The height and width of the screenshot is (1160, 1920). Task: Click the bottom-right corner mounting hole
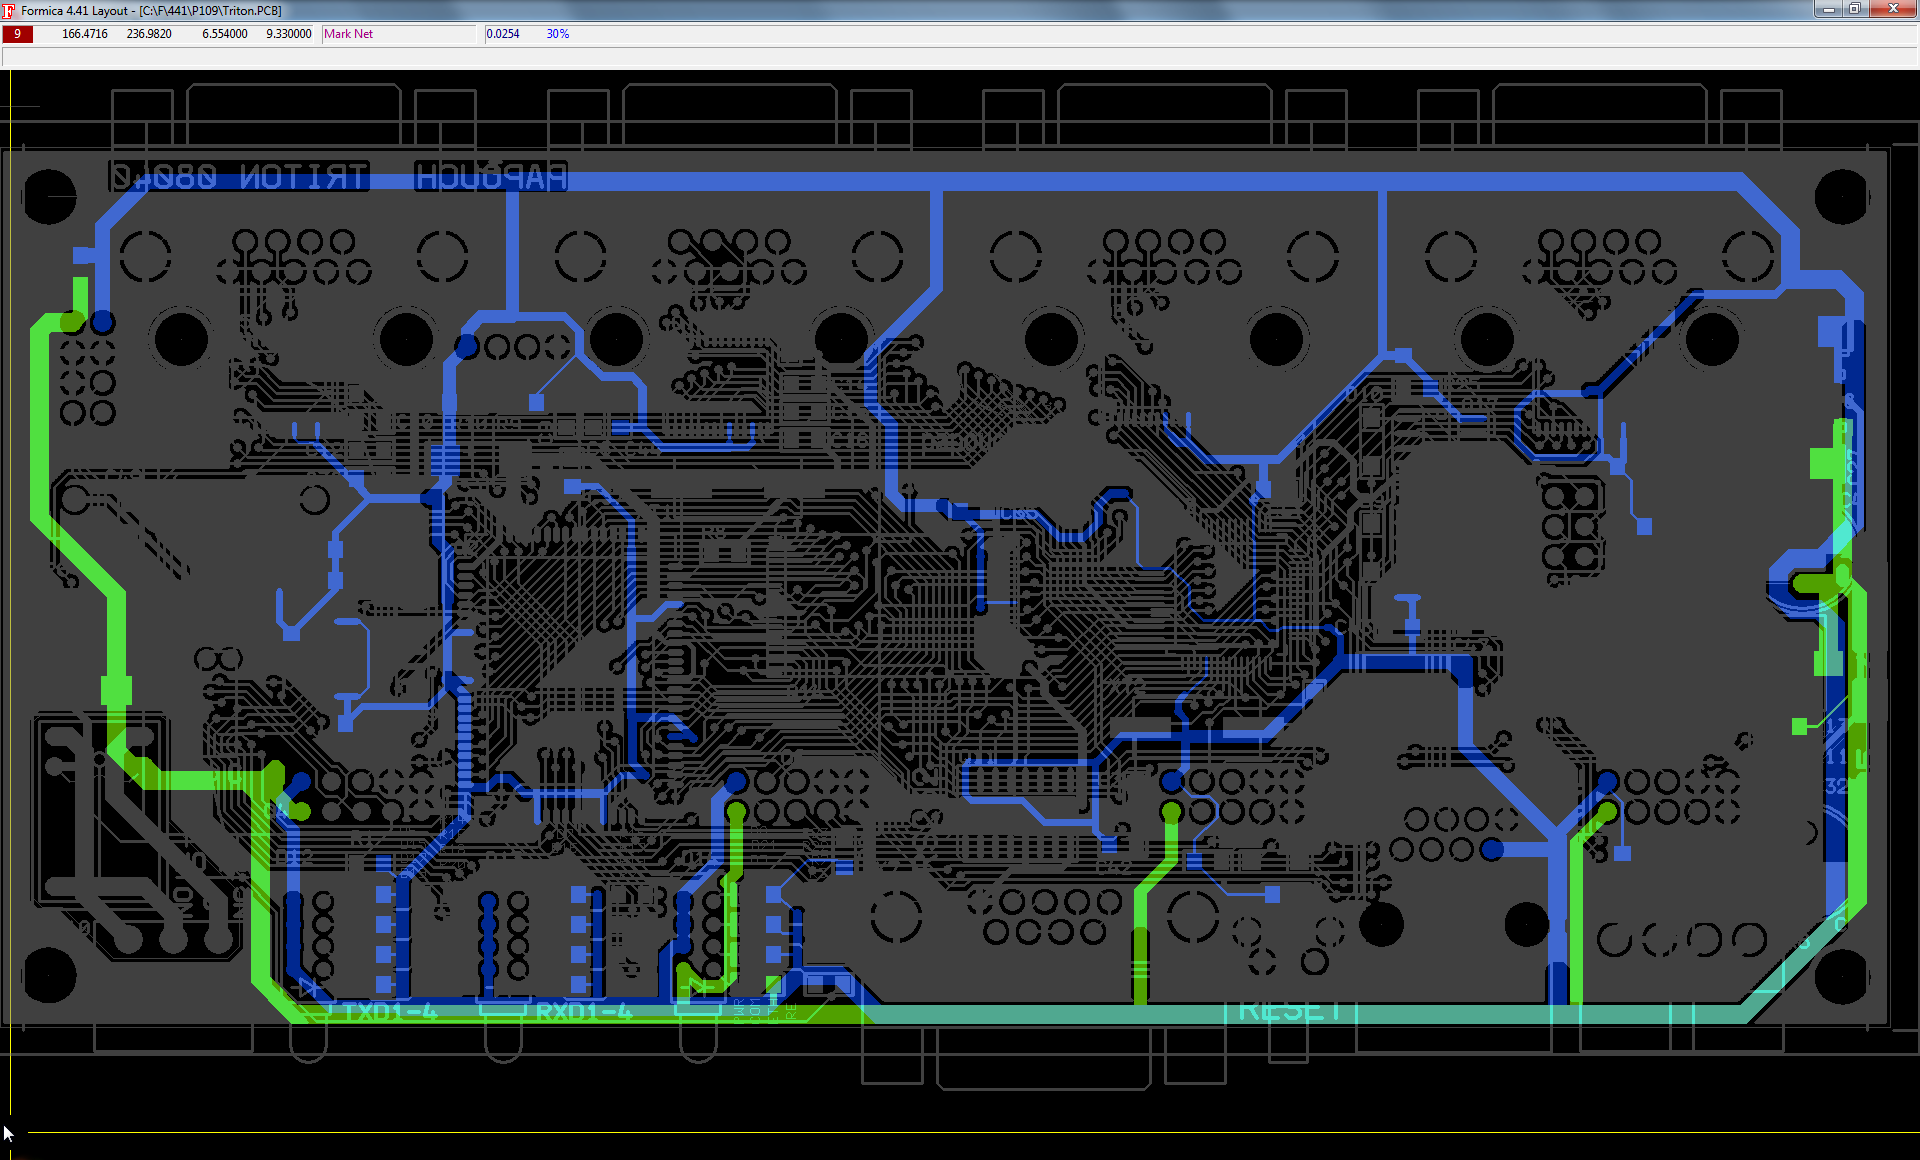point(1841,977)
